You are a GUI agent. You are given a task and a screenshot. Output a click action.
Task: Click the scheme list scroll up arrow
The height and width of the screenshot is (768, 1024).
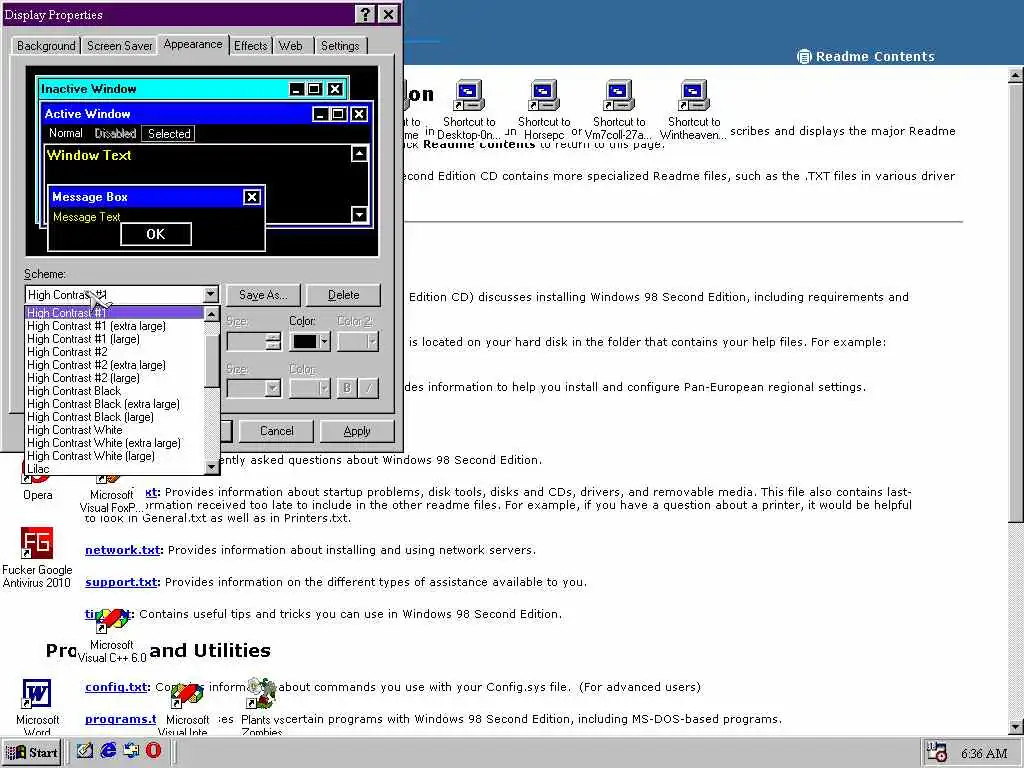click(x=212, y=314)
